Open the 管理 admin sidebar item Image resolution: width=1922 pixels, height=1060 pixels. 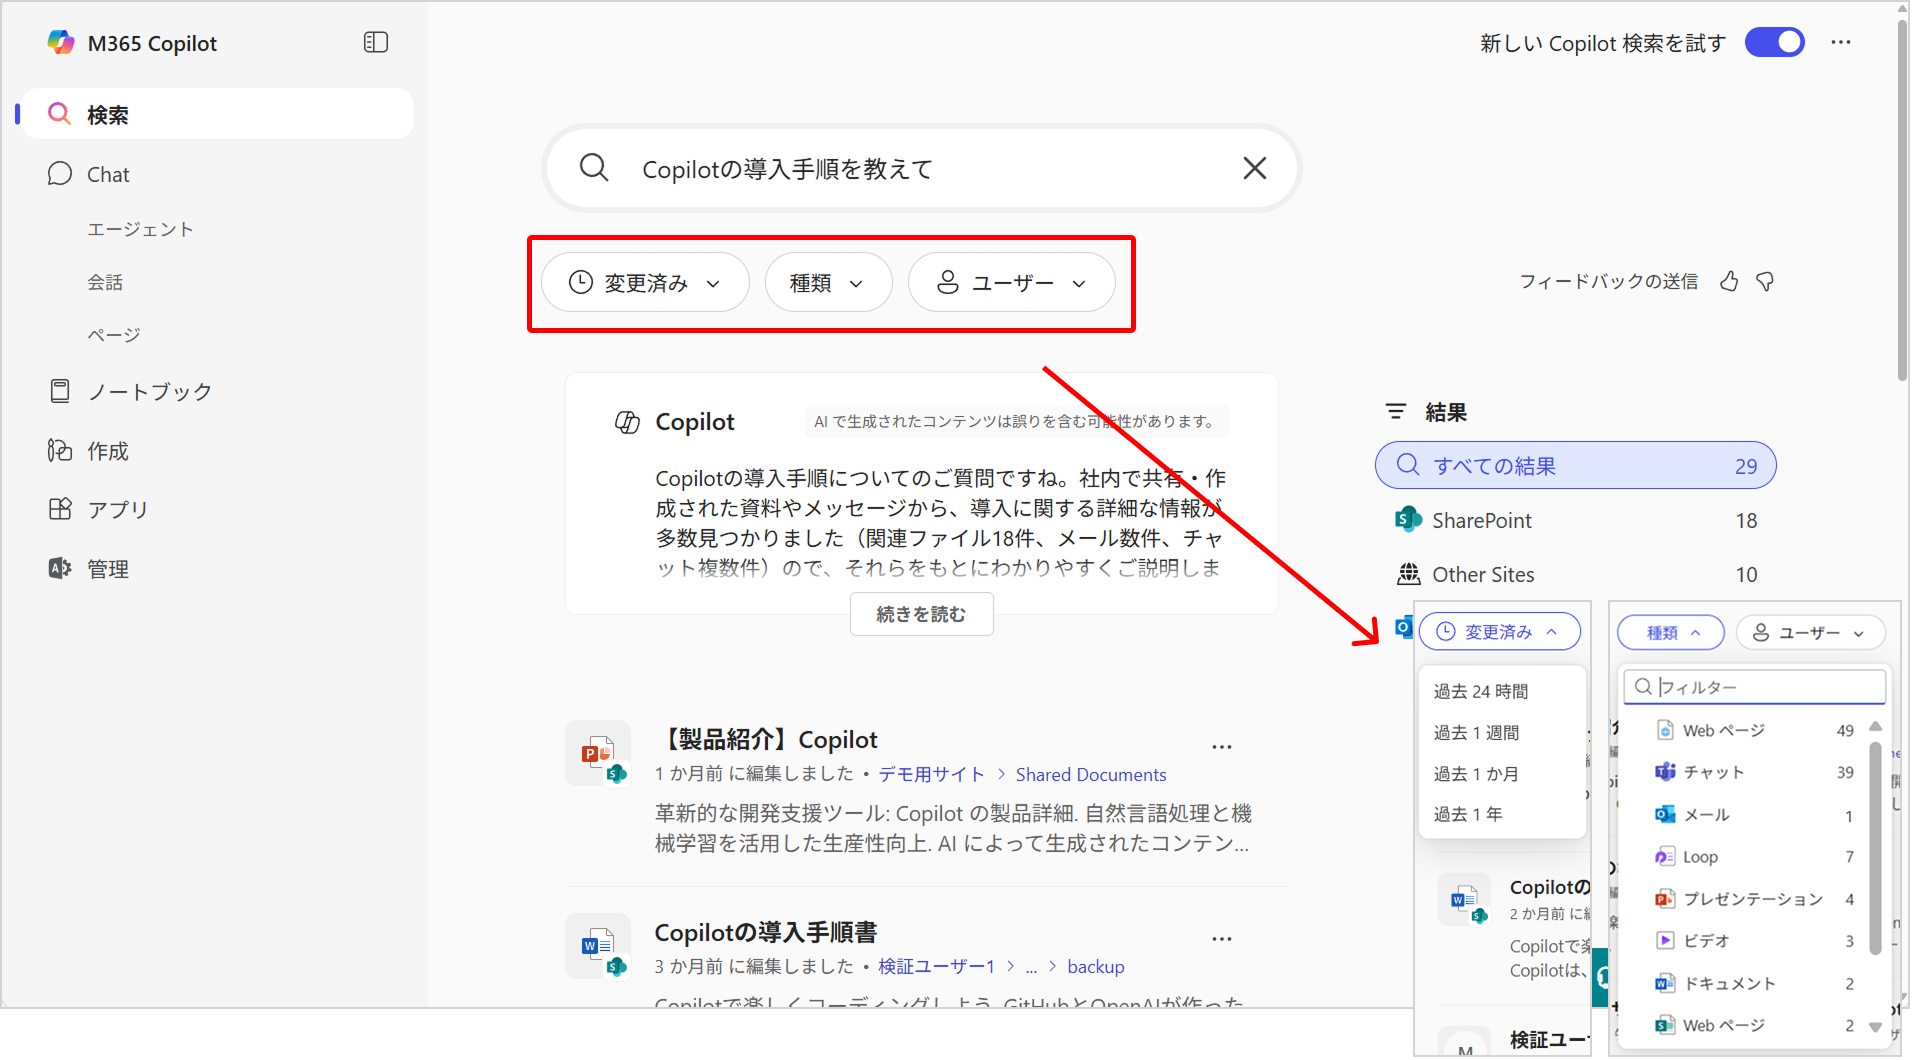coord(108,569)
